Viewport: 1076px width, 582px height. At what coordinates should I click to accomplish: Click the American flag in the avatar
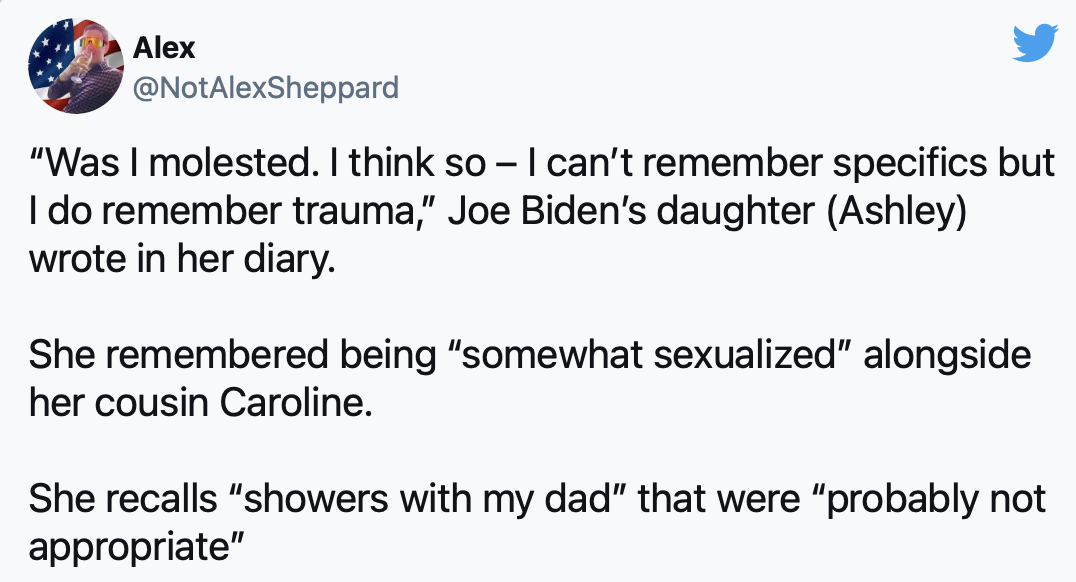(x=48, y=58)
